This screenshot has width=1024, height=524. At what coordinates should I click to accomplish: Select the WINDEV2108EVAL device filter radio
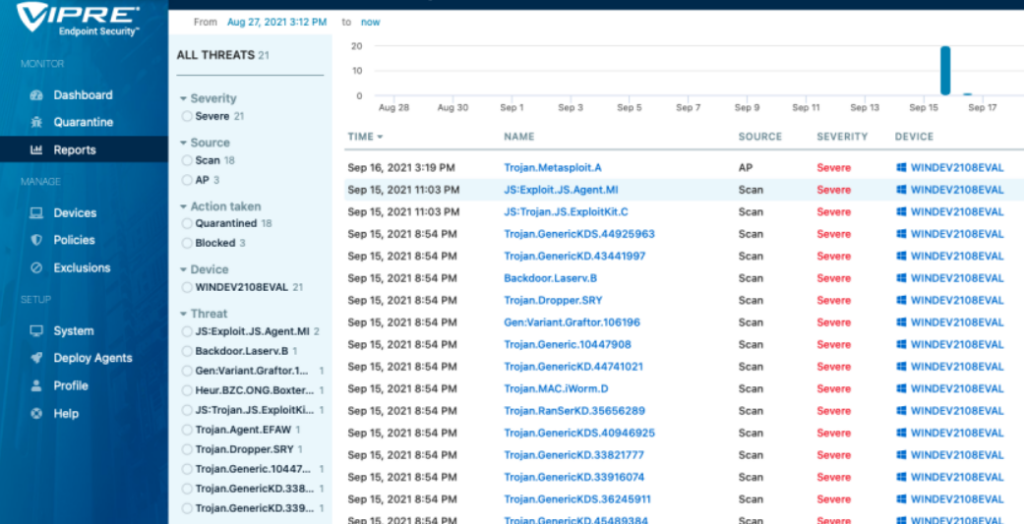pyautogui.click(x=187, y=287)
